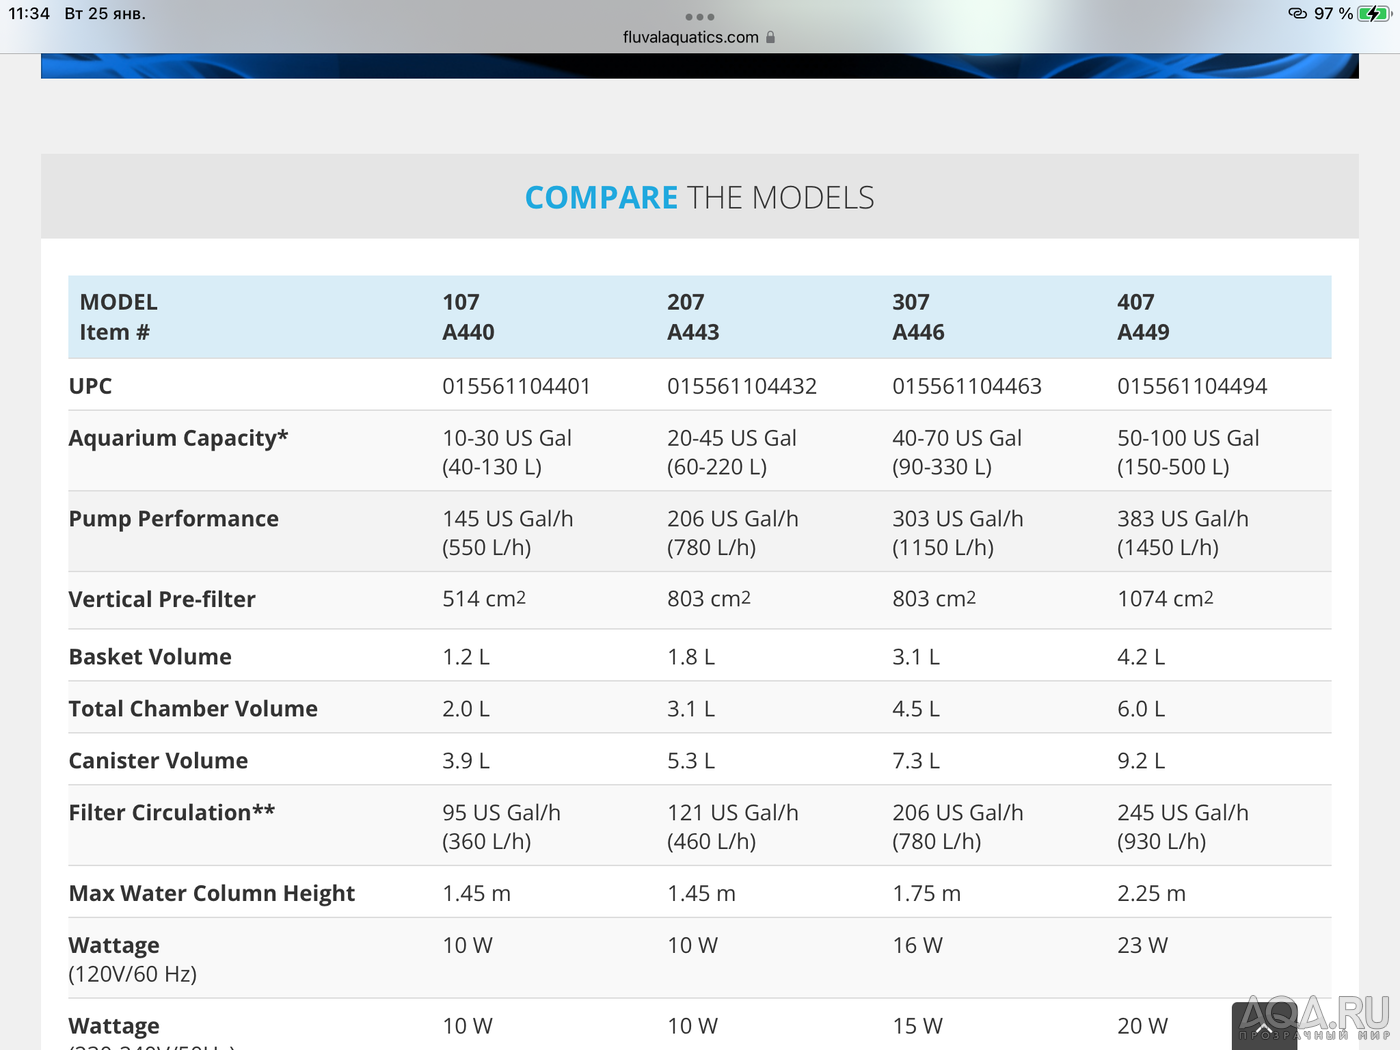The image size is (1400, 1050).
Task: Tap the 97 % battery percentage
Action: coord(1333,13)
